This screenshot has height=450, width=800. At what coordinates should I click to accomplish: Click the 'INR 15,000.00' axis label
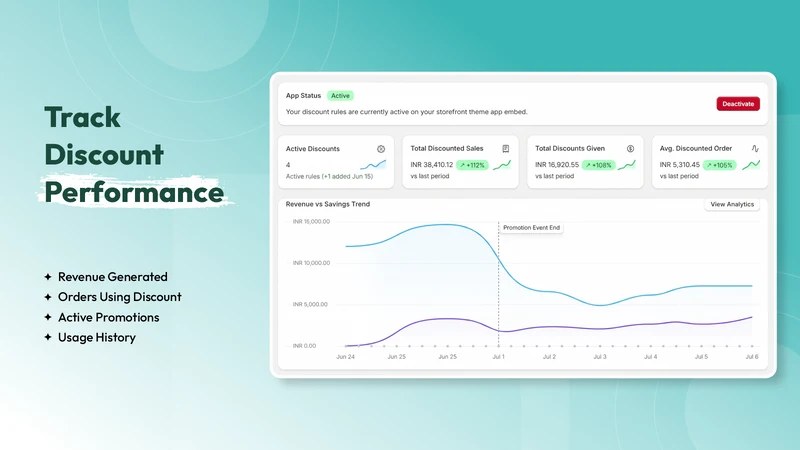311,221
